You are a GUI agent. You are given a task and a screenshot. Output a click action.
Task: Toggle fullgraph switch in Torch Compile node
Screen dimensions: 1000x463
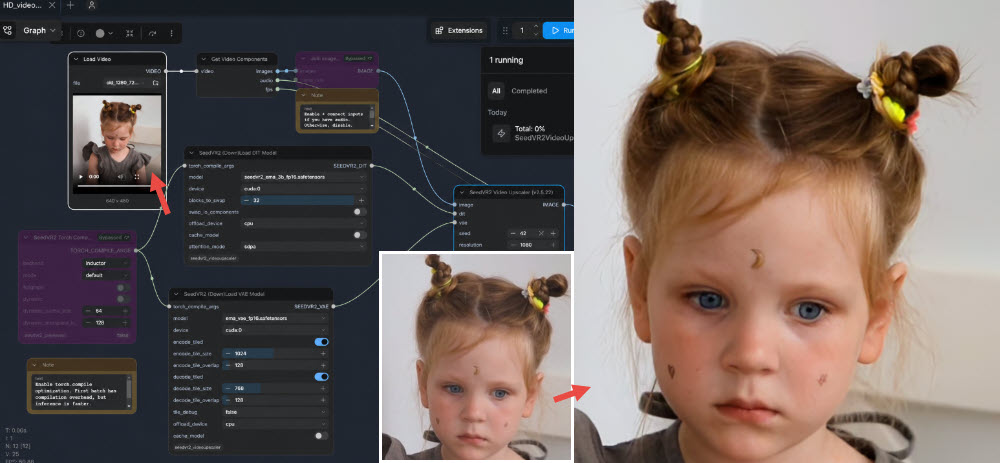(x=123, y=287)
